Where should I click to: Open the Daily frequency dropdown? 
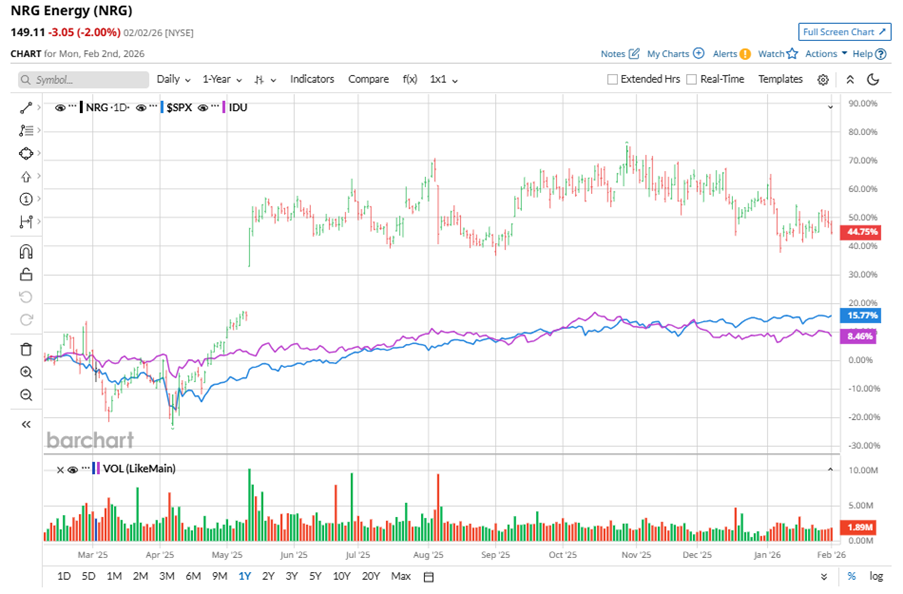[x=173, y=80]
